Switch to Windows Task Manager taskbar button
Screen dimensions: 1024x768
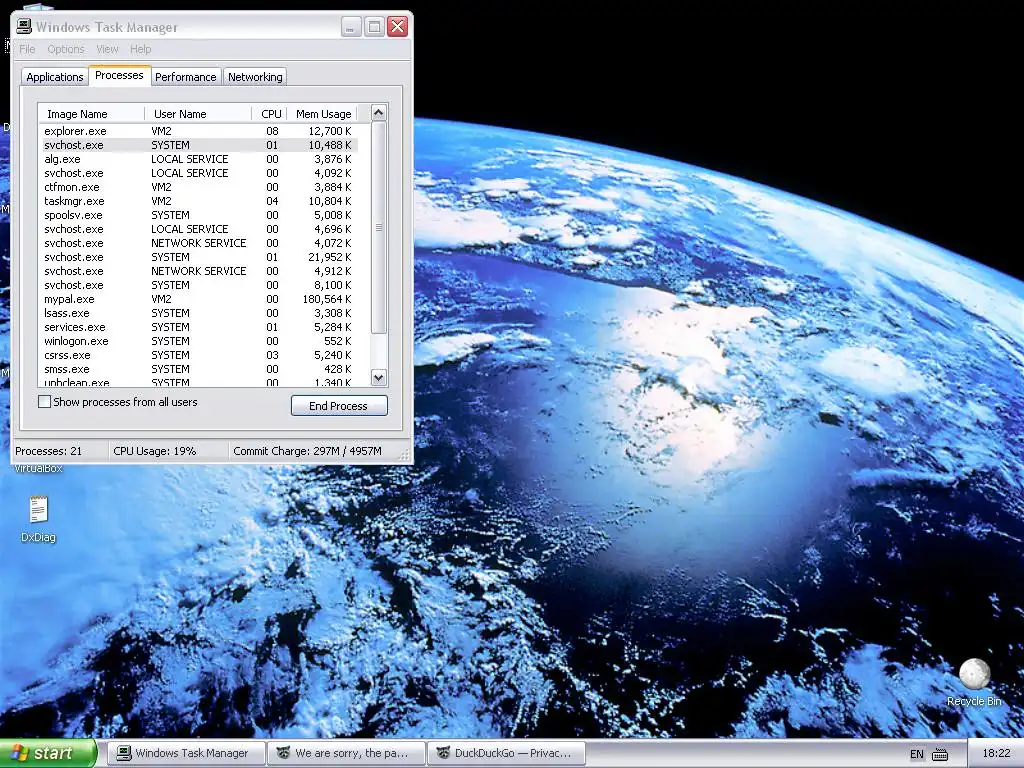187,753
